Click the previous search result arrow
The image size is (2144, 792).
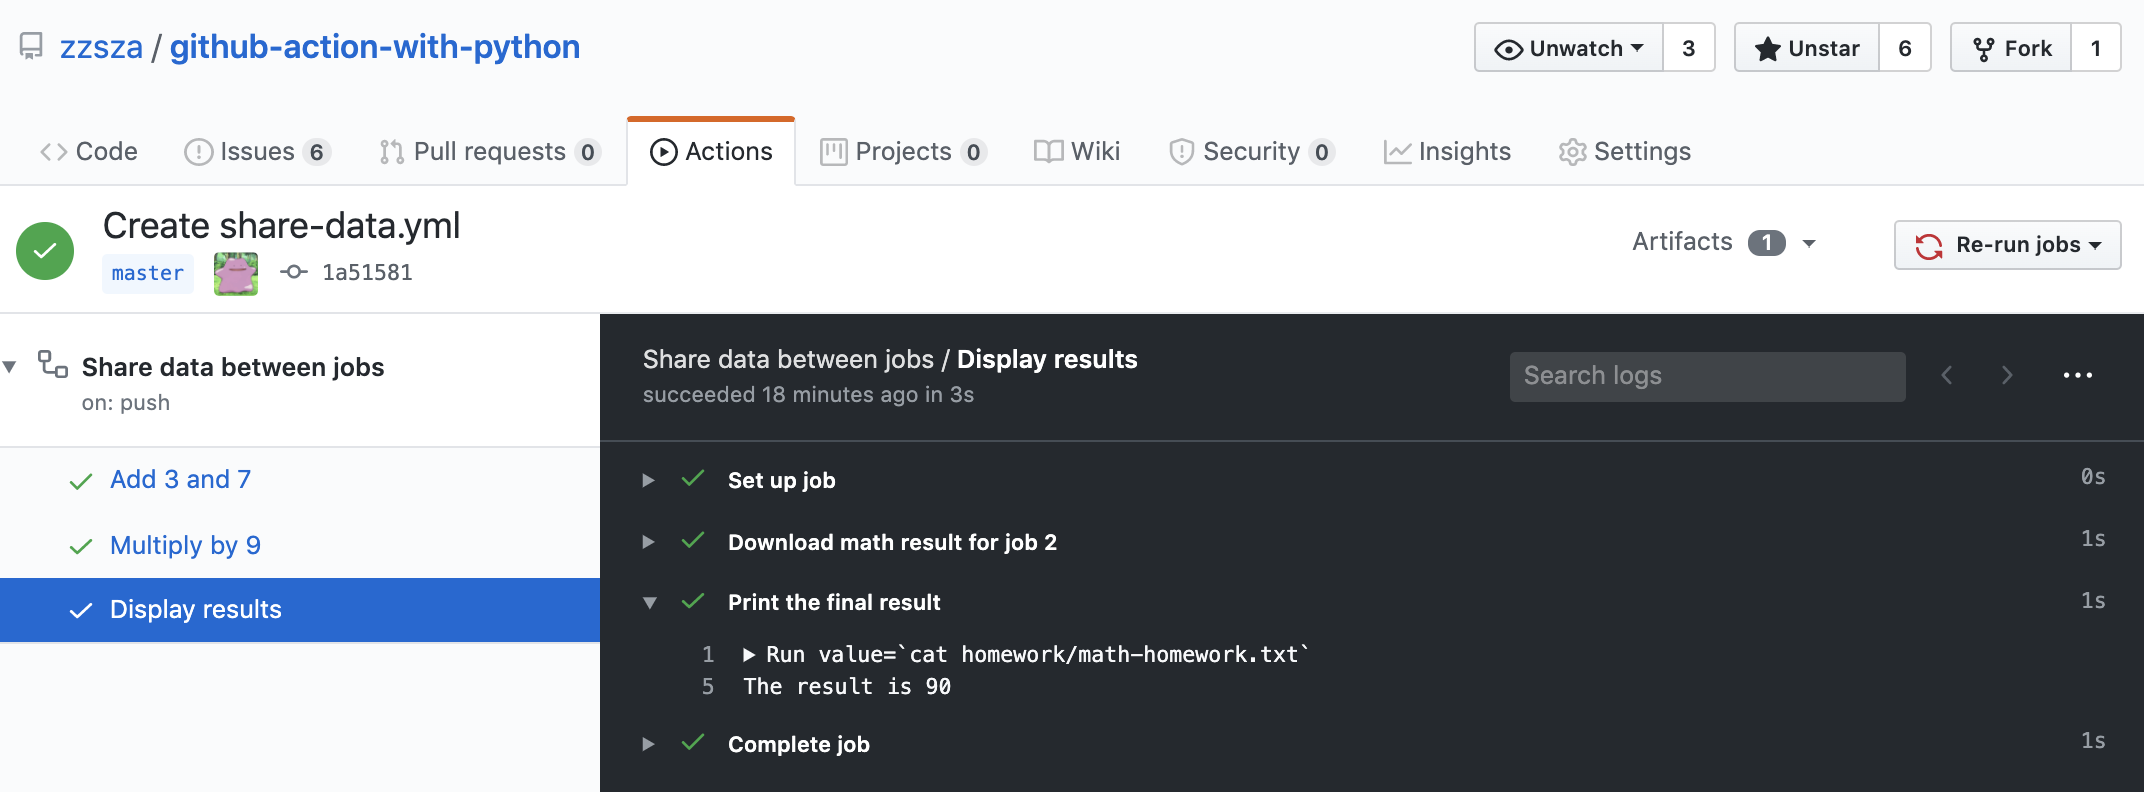[x=1946, y=376]
